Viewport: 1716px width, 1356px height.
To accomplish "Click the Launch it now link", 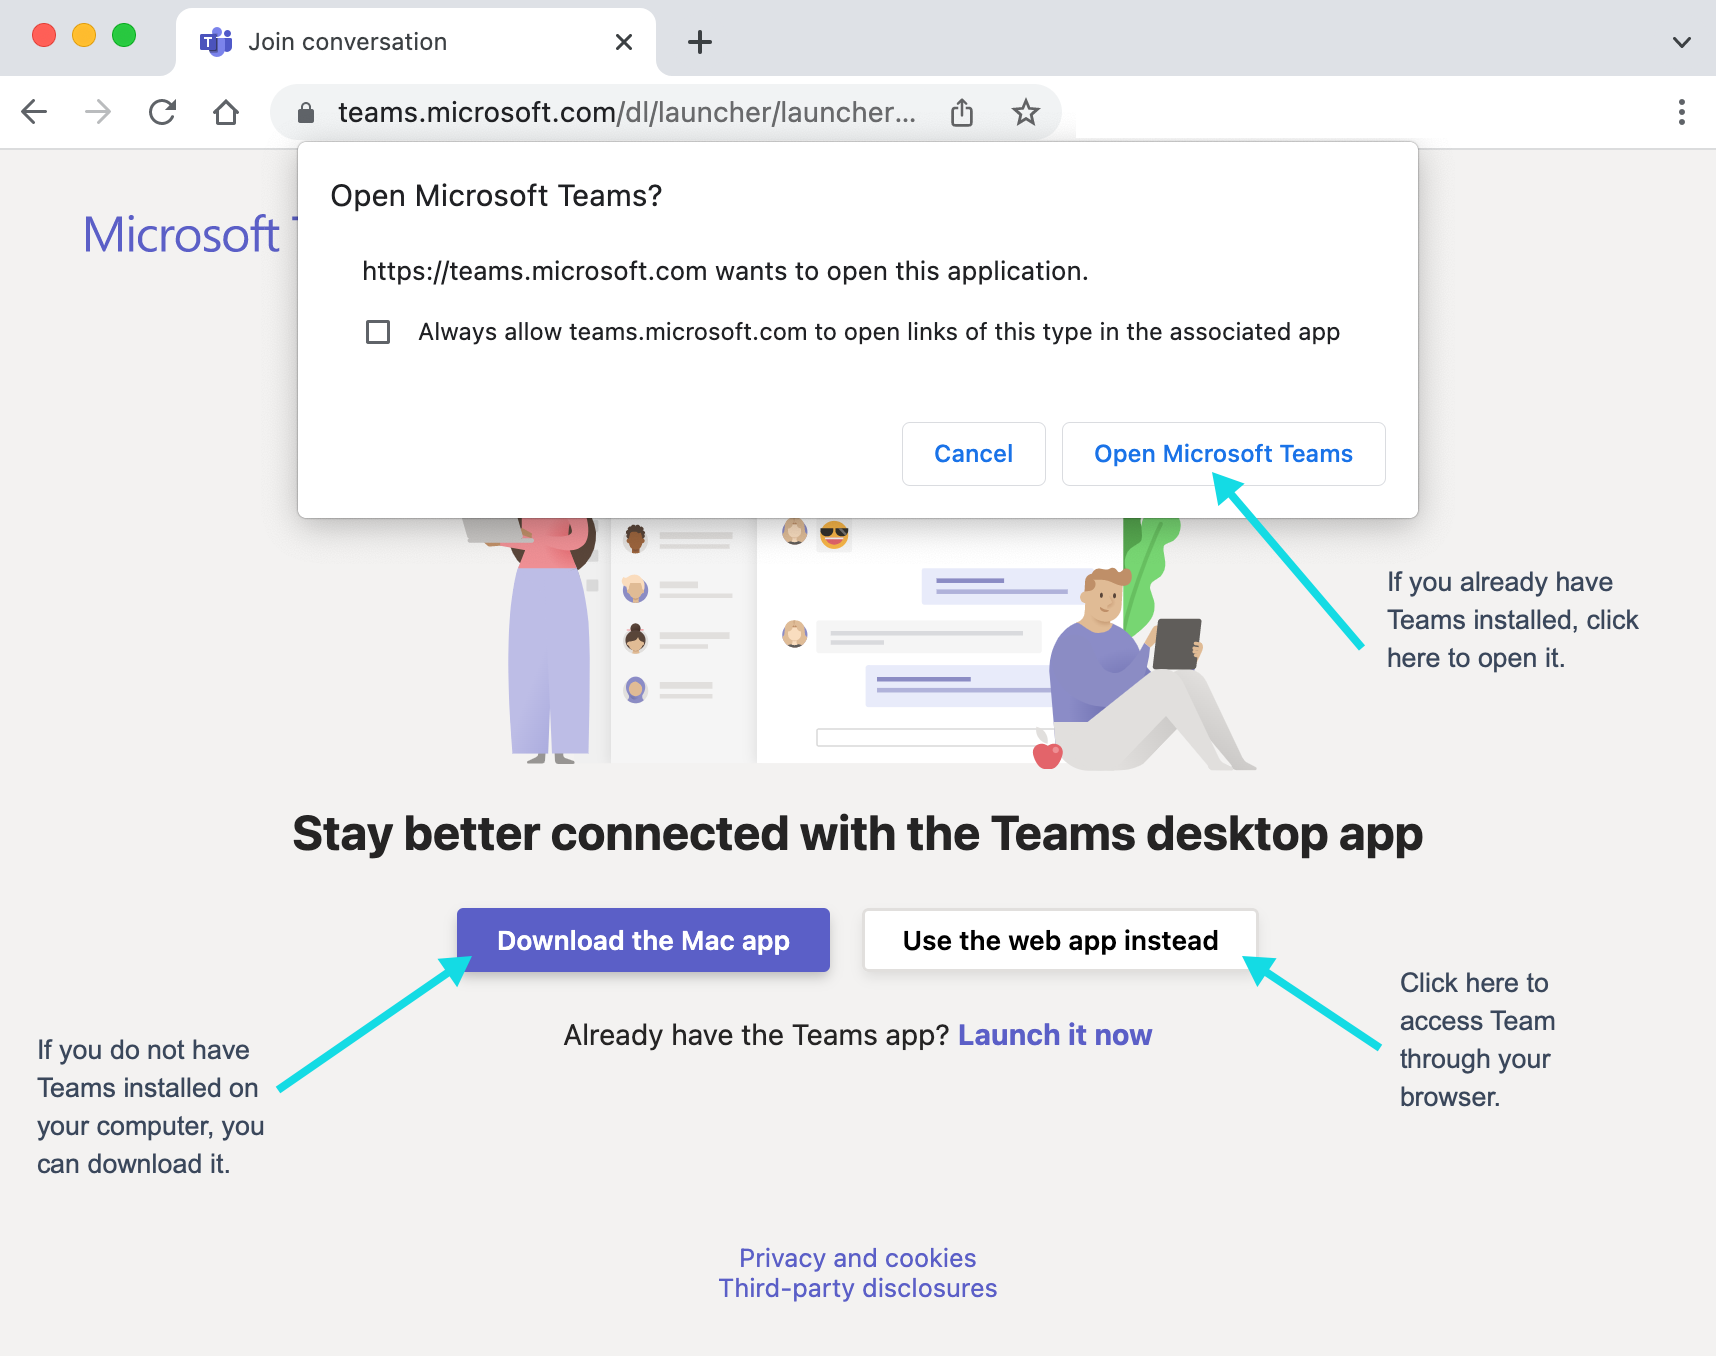I will coord(1054,1035).
